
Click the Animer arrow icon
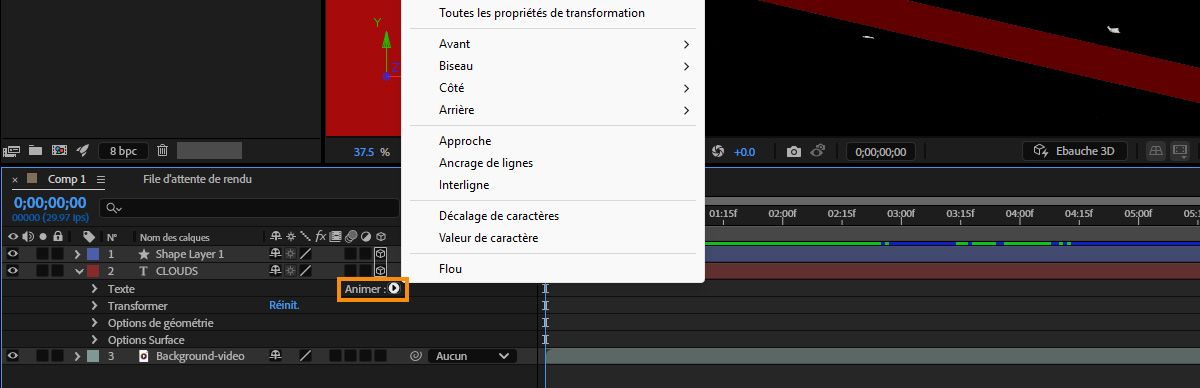[x=394, y=289]
